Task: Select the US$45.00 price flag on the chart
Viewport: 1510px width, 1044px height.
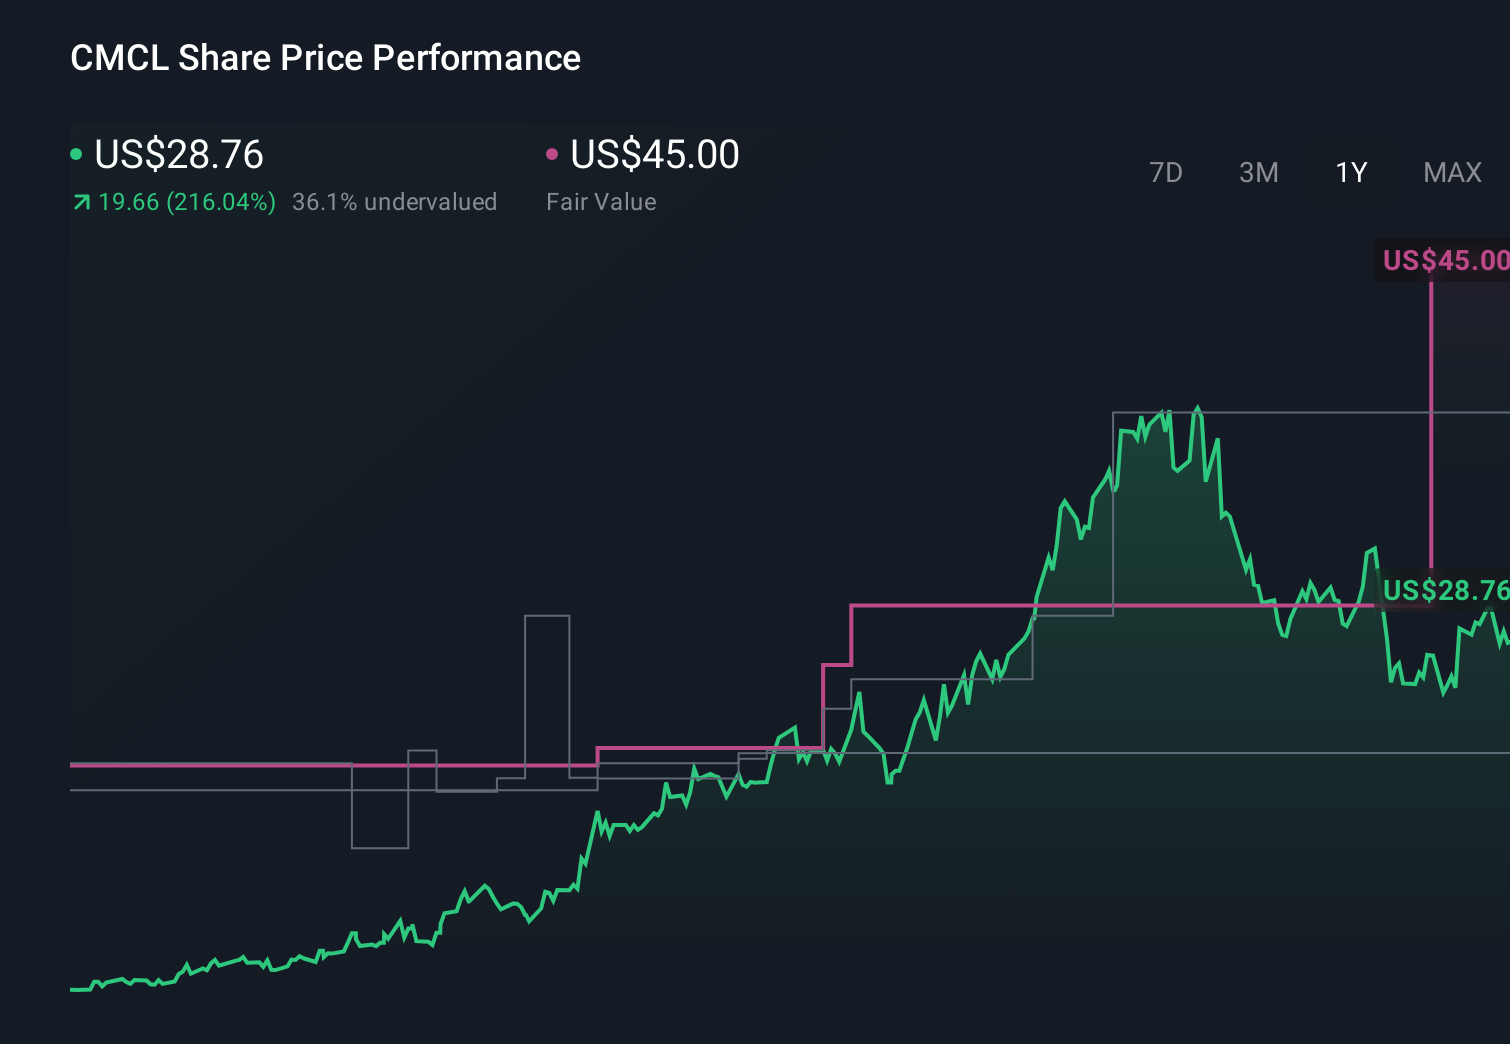Action: coord(1443,260)
